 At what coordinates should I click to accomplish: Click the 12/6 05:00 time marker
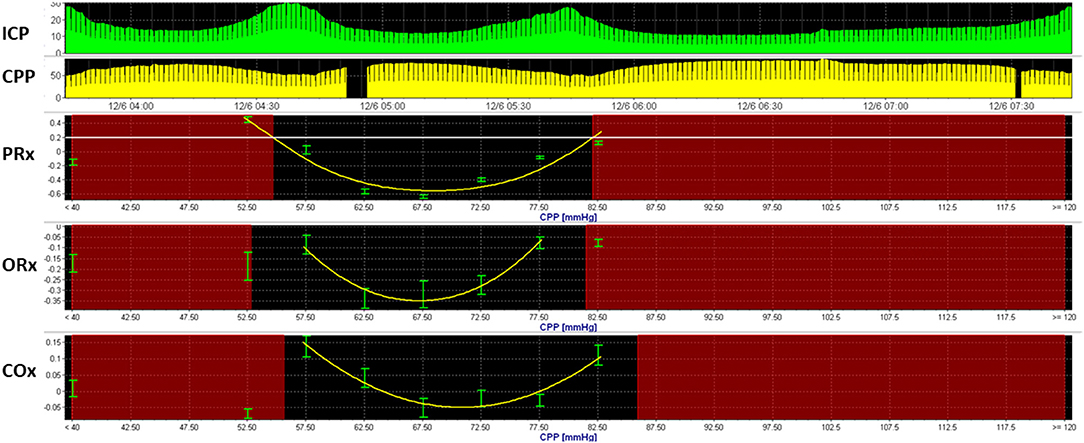click(x=380, y=106)
